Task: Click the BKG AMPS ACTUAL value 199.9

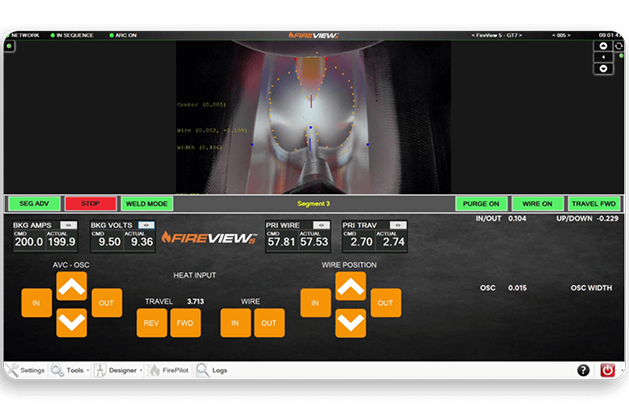Action: tap(61, 242)
